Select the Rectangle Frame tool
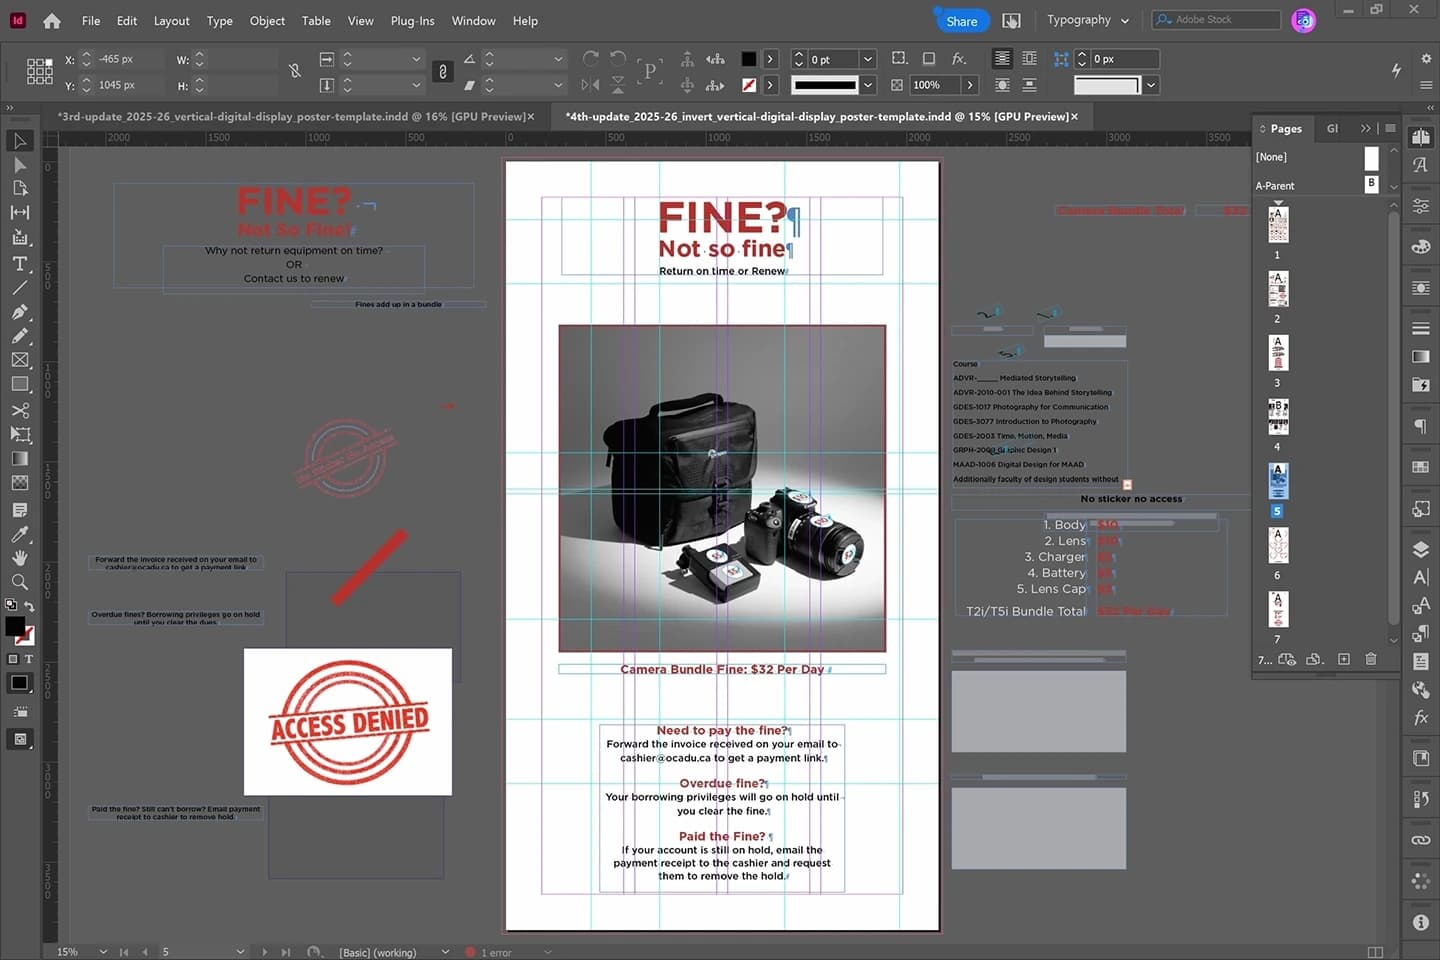This screenshot has height=960, width=1440. click(19, 360)
